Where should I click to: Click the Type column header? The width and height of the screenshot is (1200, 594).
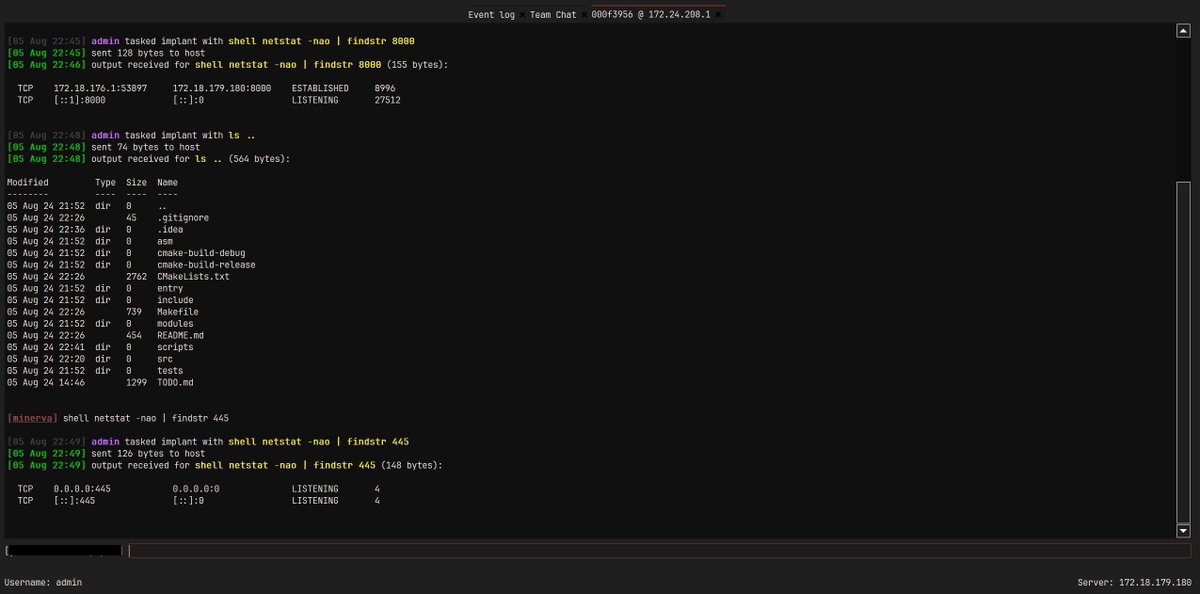[x=105, y=182]
